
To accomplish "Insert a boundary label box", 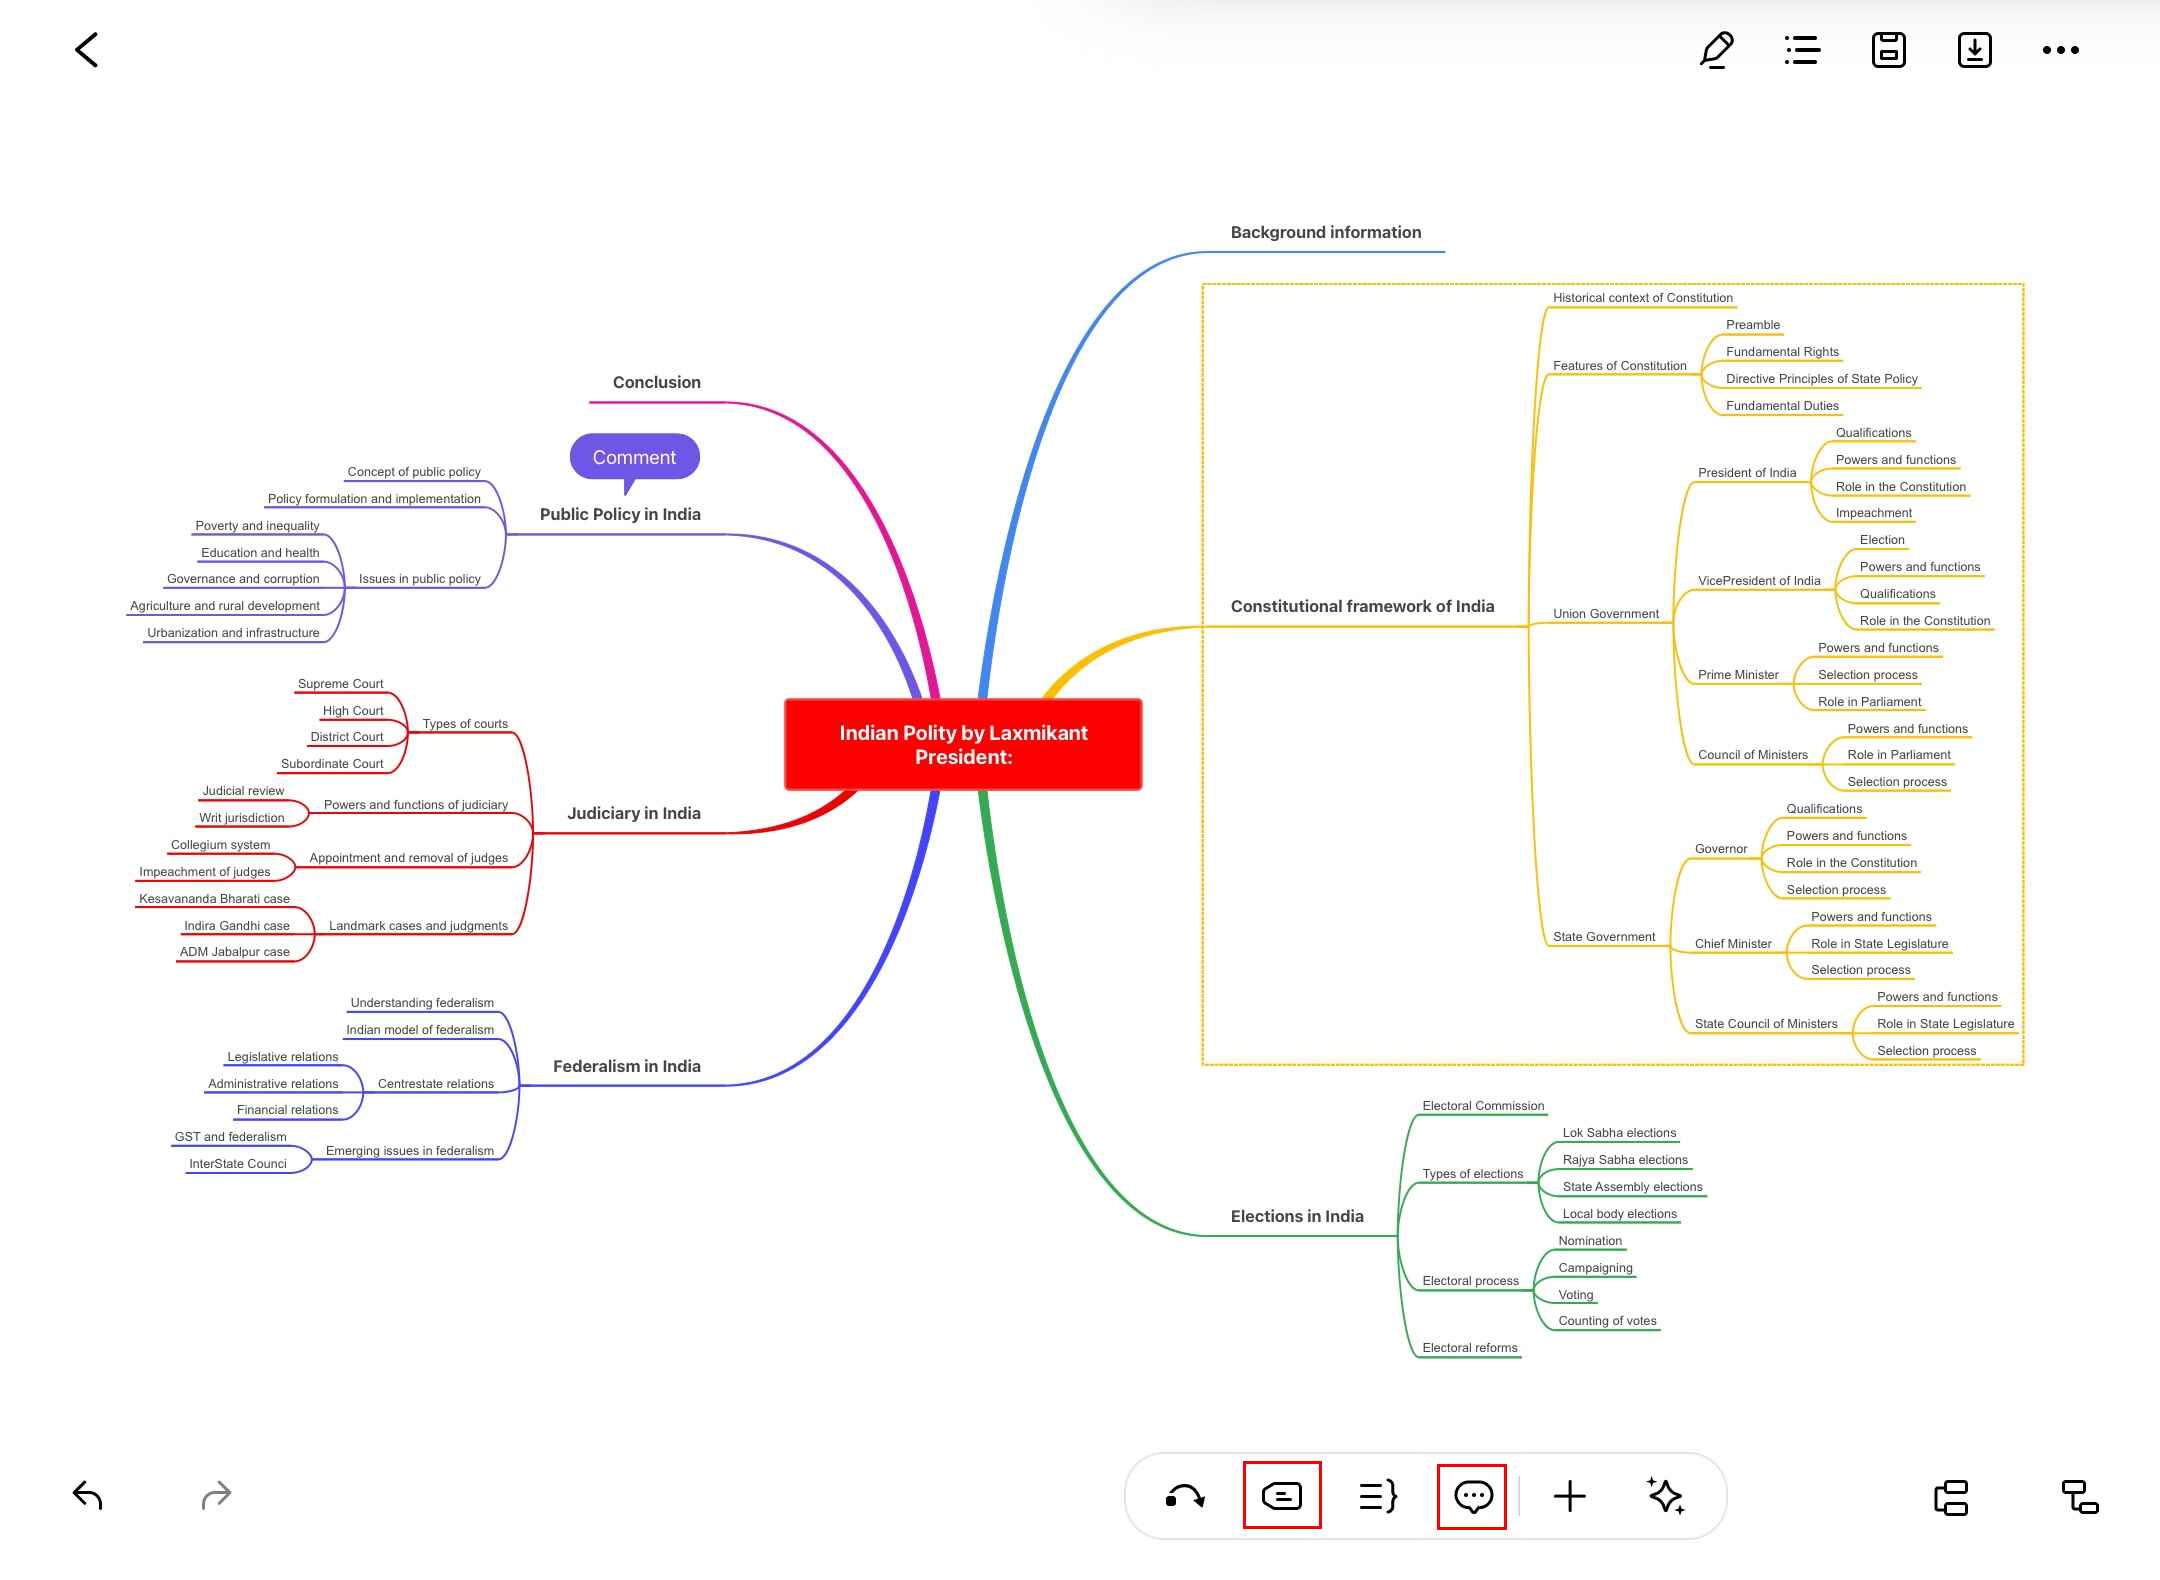I will 1282,1496.
